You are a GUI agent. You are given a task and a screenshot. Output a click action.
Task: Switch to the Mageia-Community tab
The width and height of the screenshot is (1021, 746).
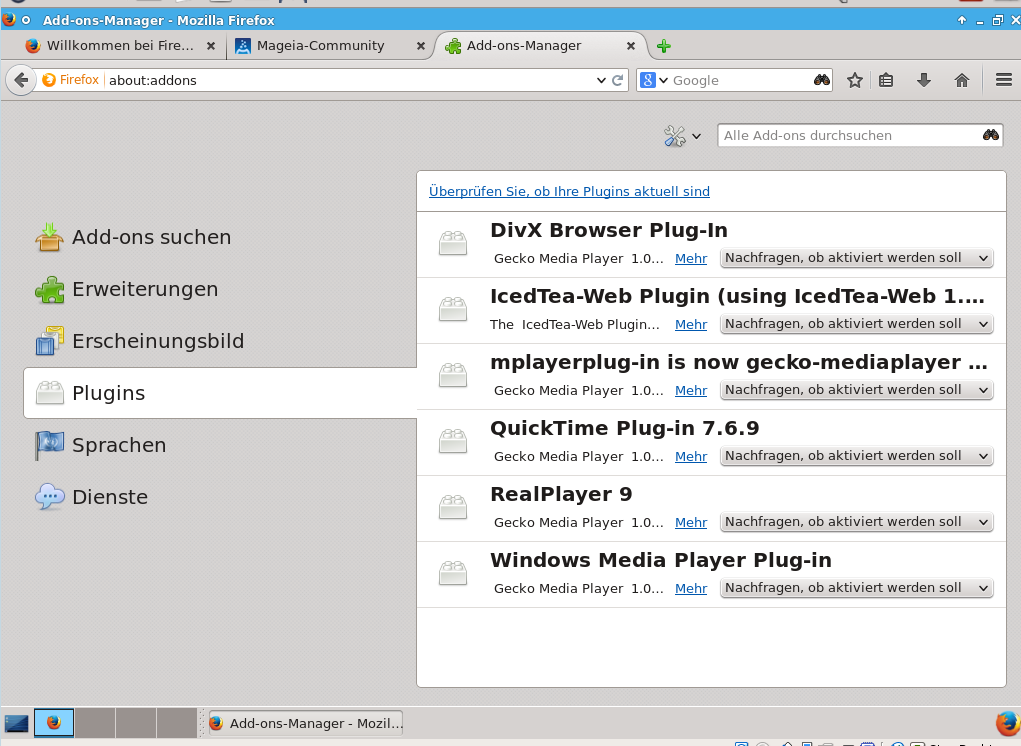pyautogui.click(x=328, y=46)
